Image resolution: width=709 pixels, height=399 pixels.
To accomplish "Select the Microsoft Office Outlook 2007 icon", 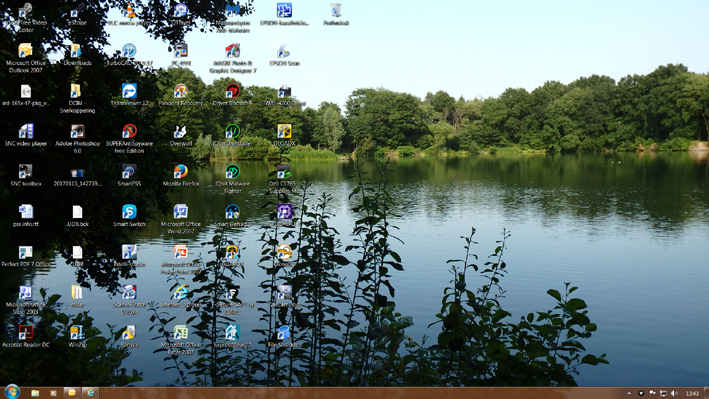I will point(25,58).
